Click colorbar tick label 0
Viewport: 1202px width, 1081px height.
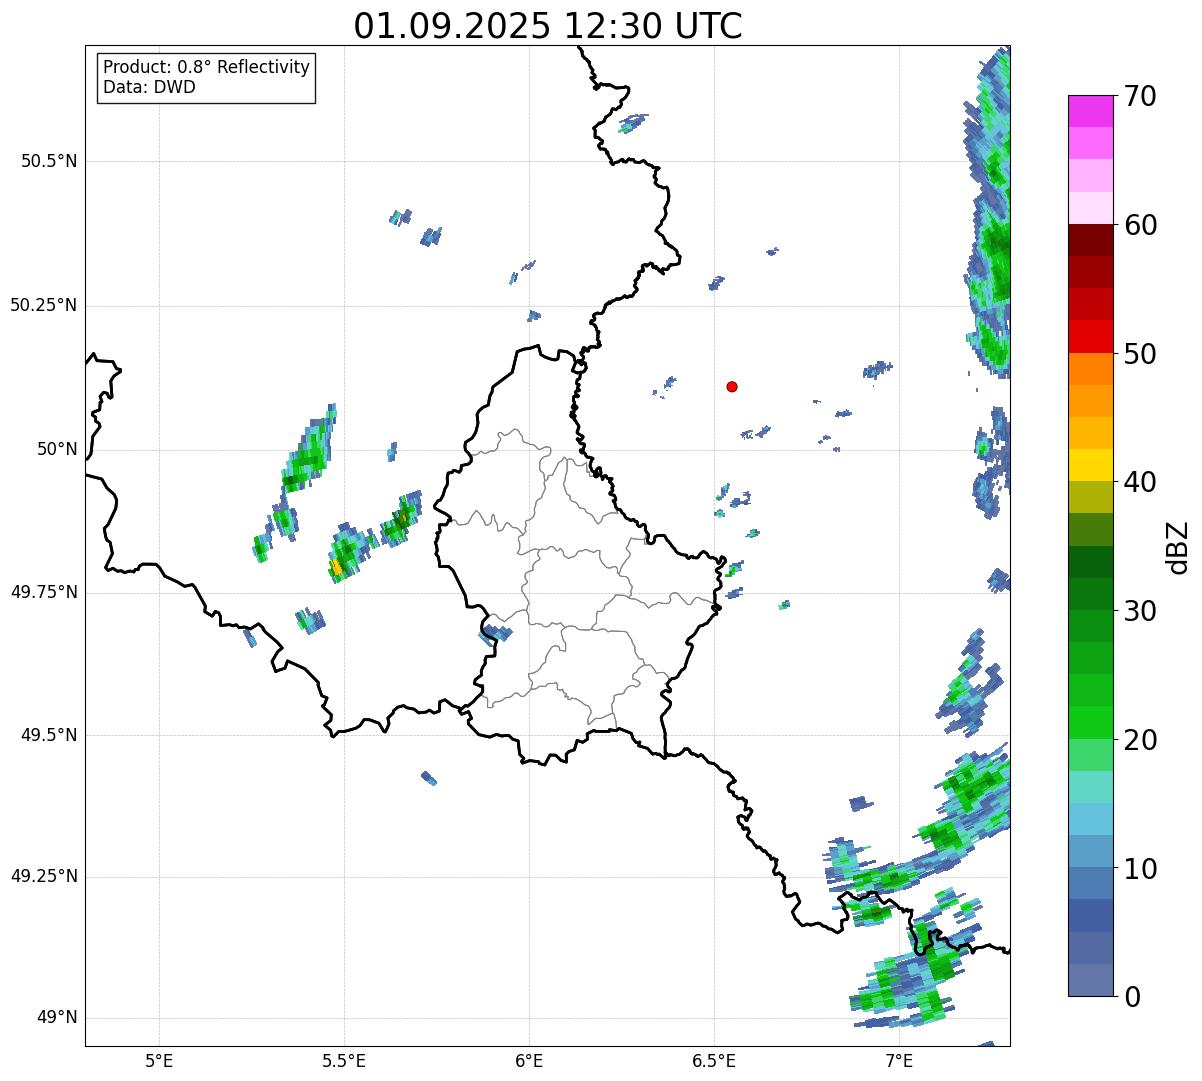[1132, 997]
